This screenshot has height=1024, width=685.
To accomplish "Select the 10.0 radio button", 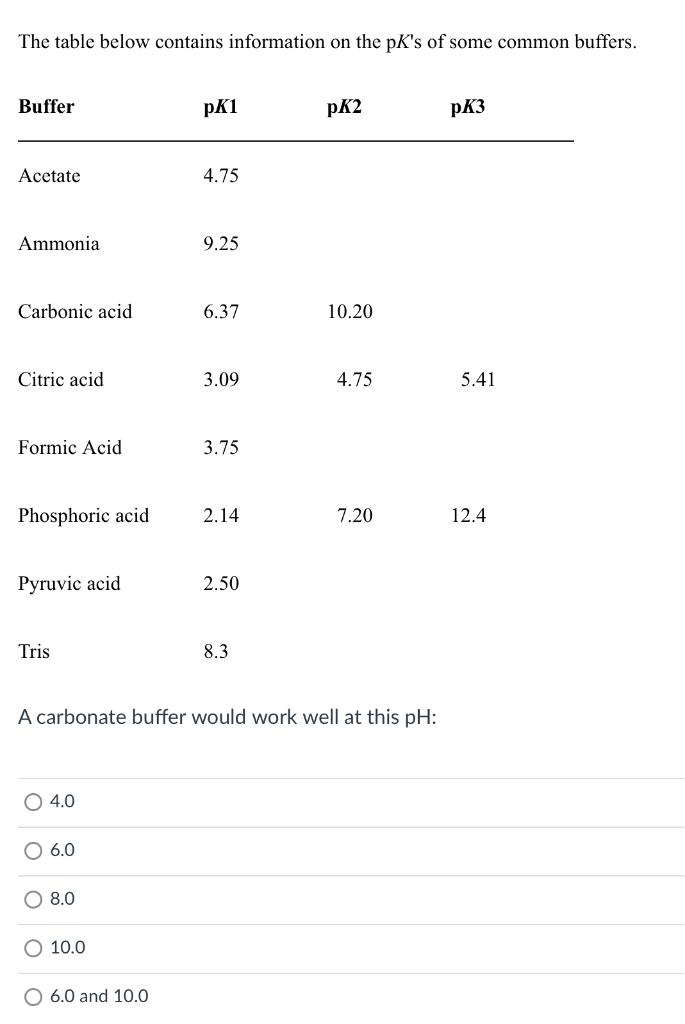I will pos(33,948).
